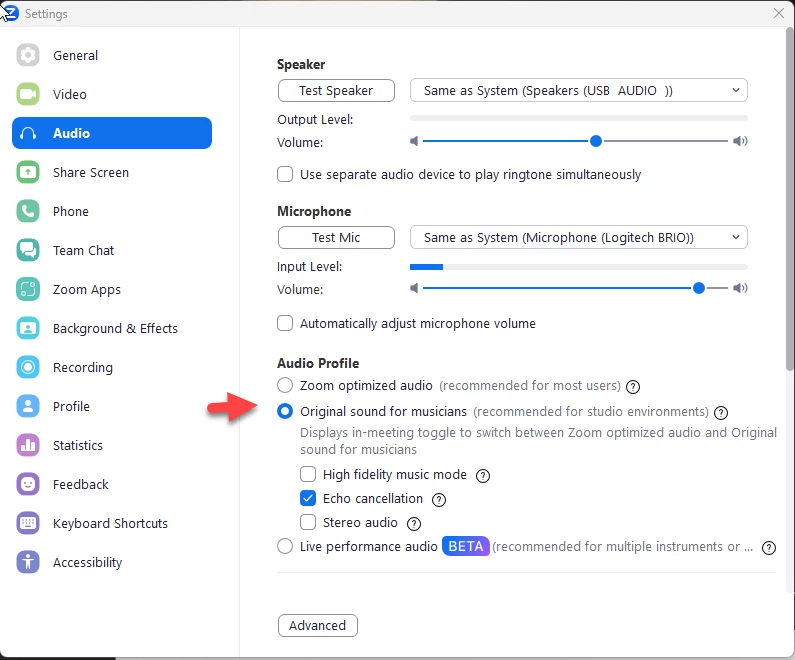
Task: Click the Audio headphones icon
Action: [28, 133]
